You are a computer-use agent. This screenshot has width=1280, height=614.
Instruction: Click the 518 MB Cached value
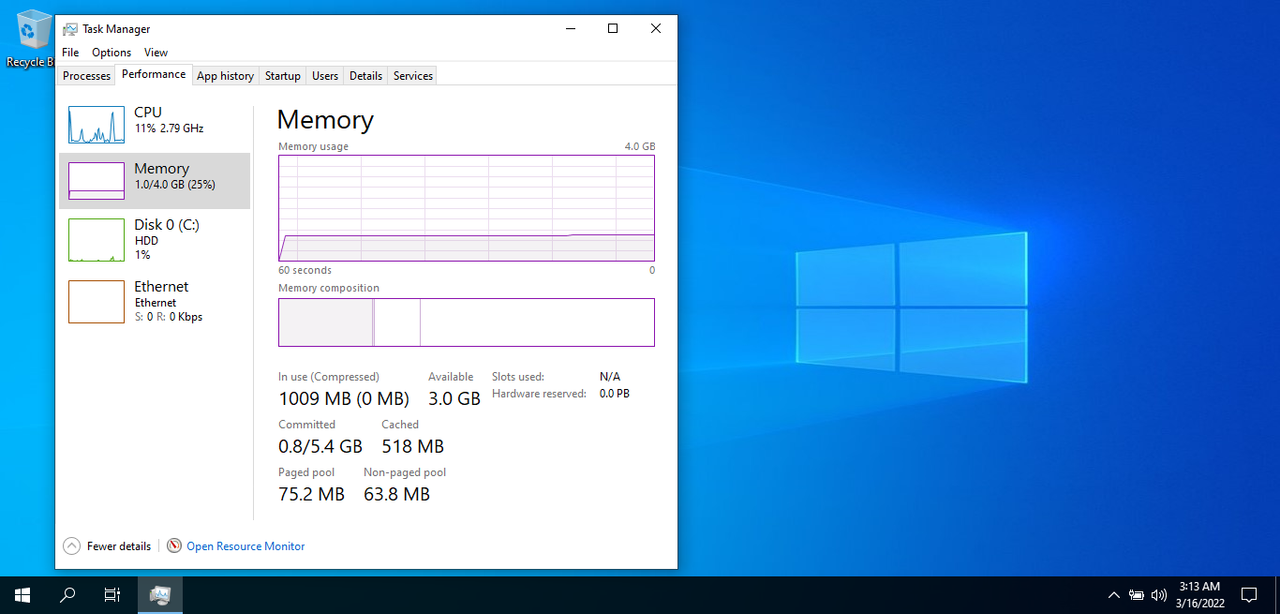pyautogui.click(x=412, y=446)
